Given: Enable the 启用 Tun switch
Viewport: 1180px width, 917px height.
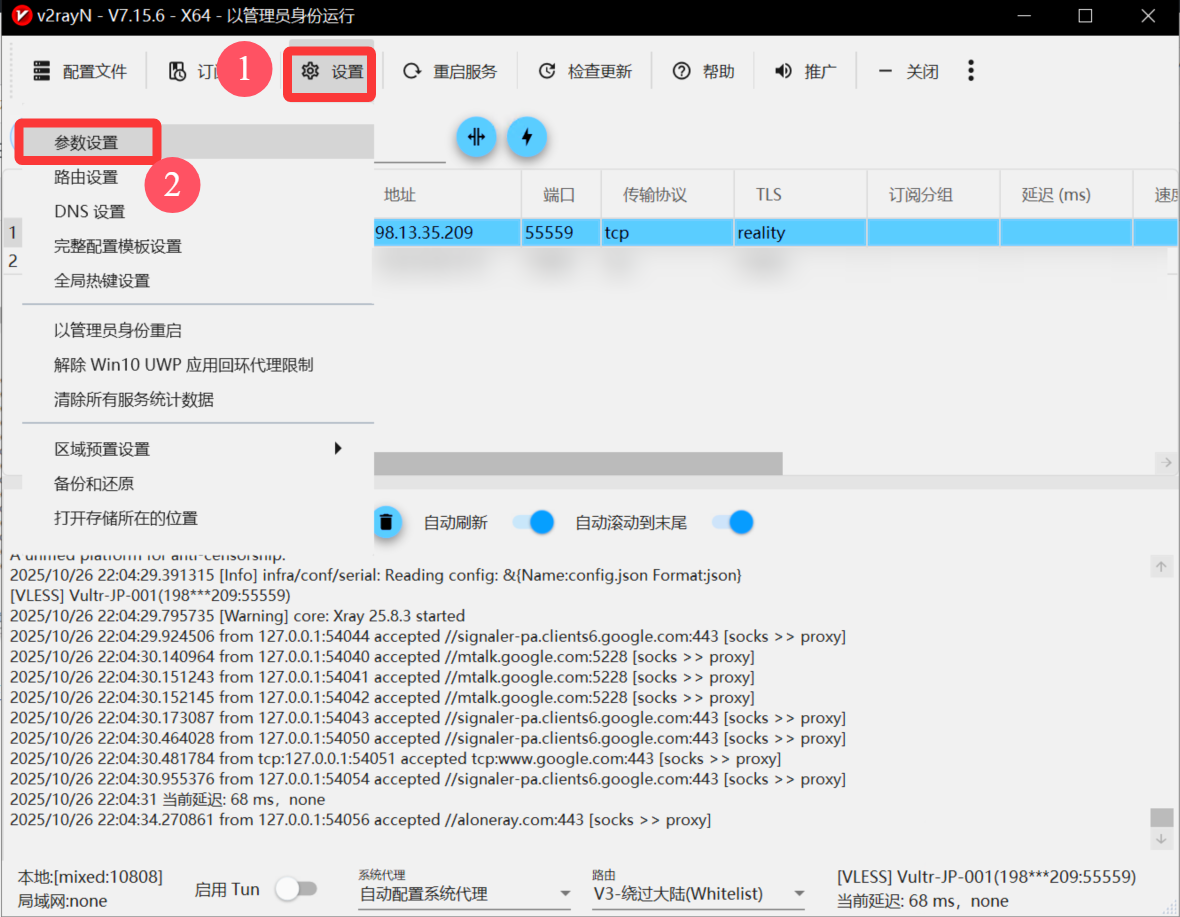Looking at the screenshot, I should coord(296,888).
